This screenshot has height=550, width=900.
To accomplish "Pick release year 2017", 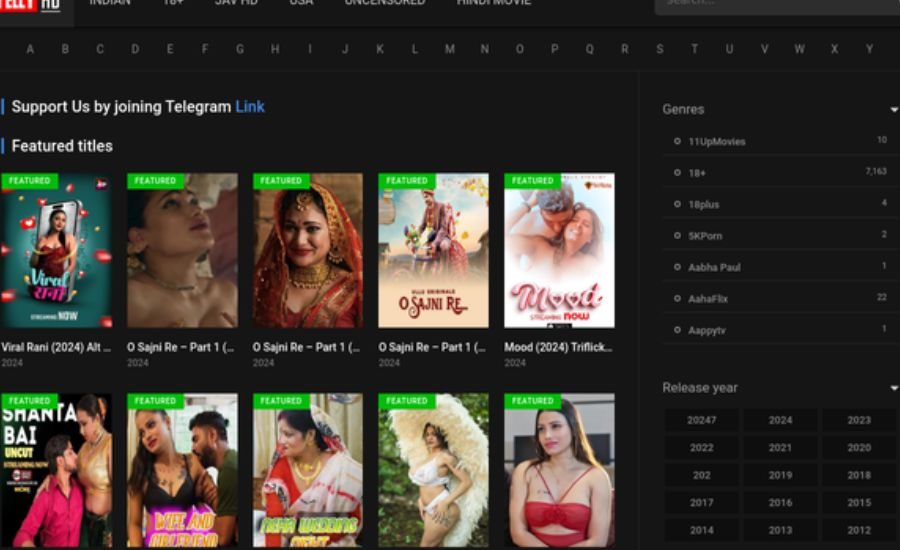I will click(701, 503).
